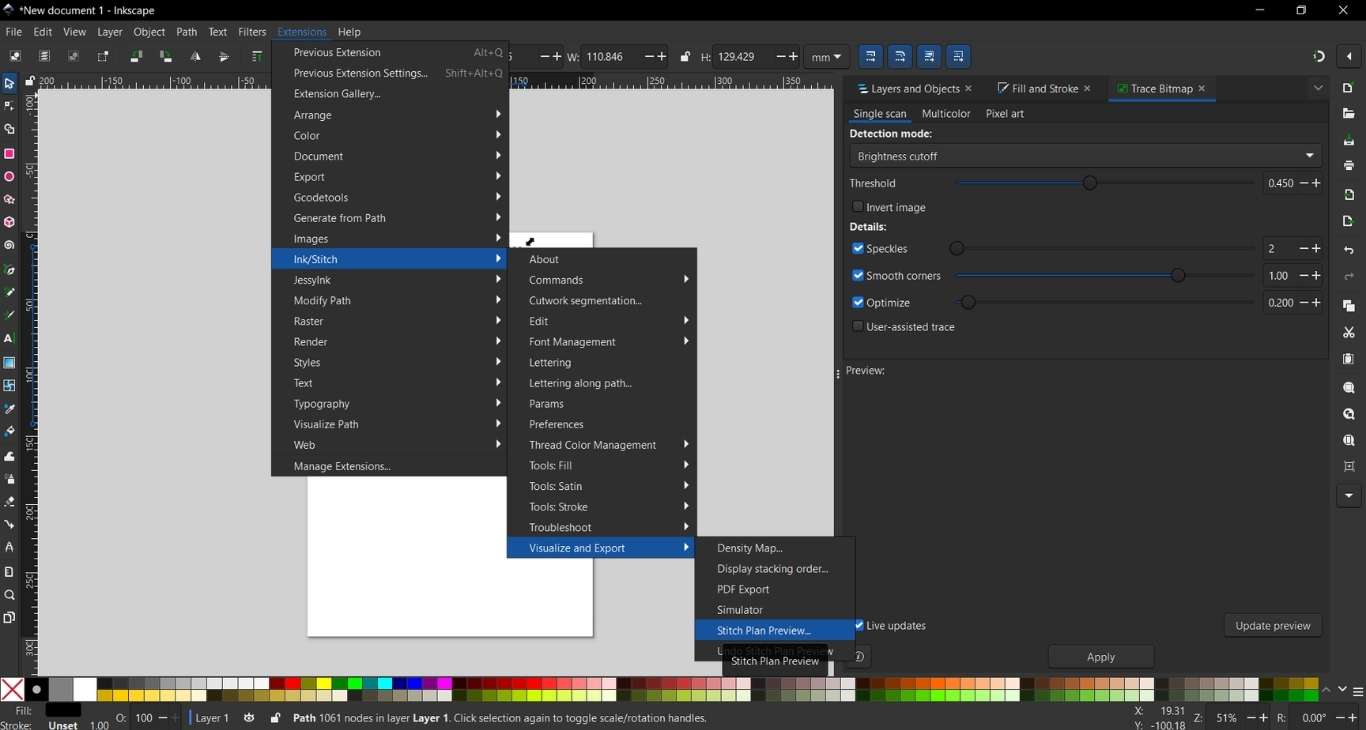Click the Save document icon
The width and height of the screenshot is (1366, 730).
pyautogui.click(x=1349, y=141)
